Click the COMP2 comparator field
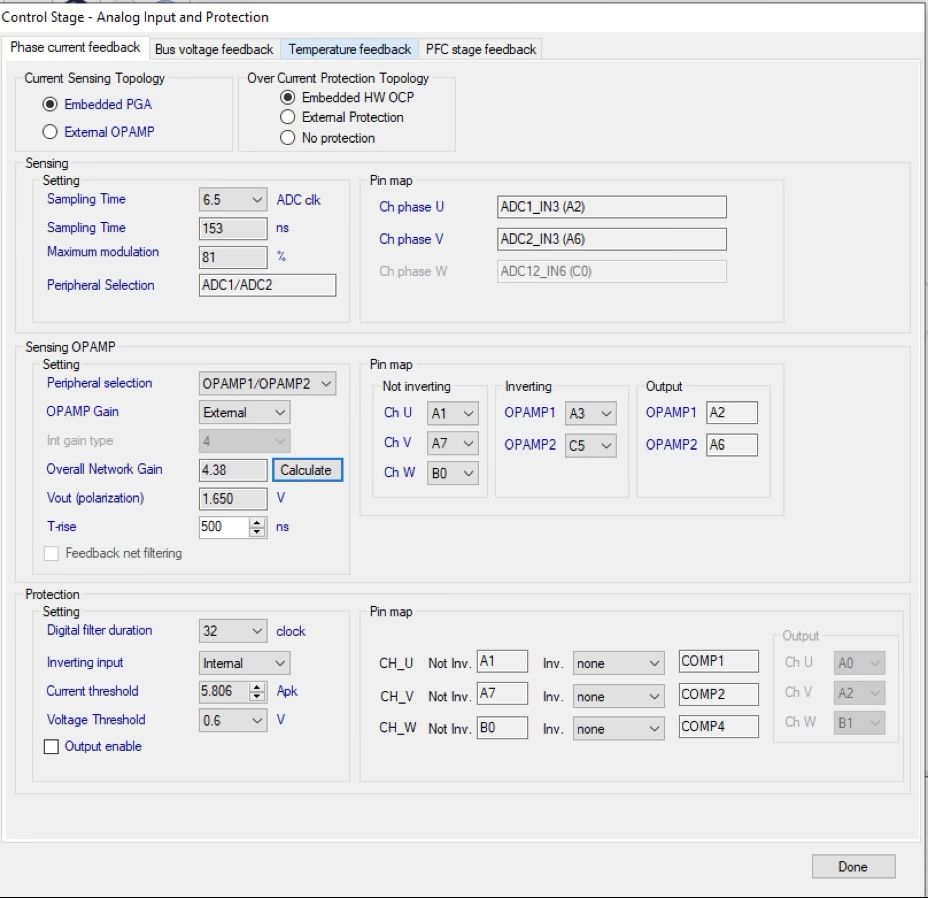The width and height of the screenshot is (928, 898). (719, 694)
